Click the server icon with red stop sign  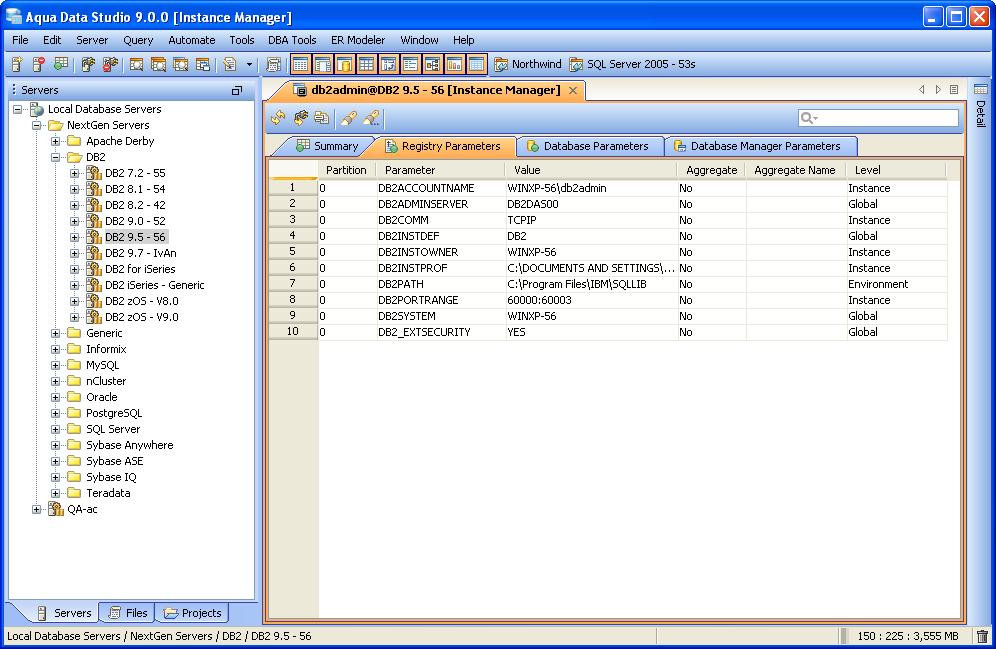click(x=39, y=64)
